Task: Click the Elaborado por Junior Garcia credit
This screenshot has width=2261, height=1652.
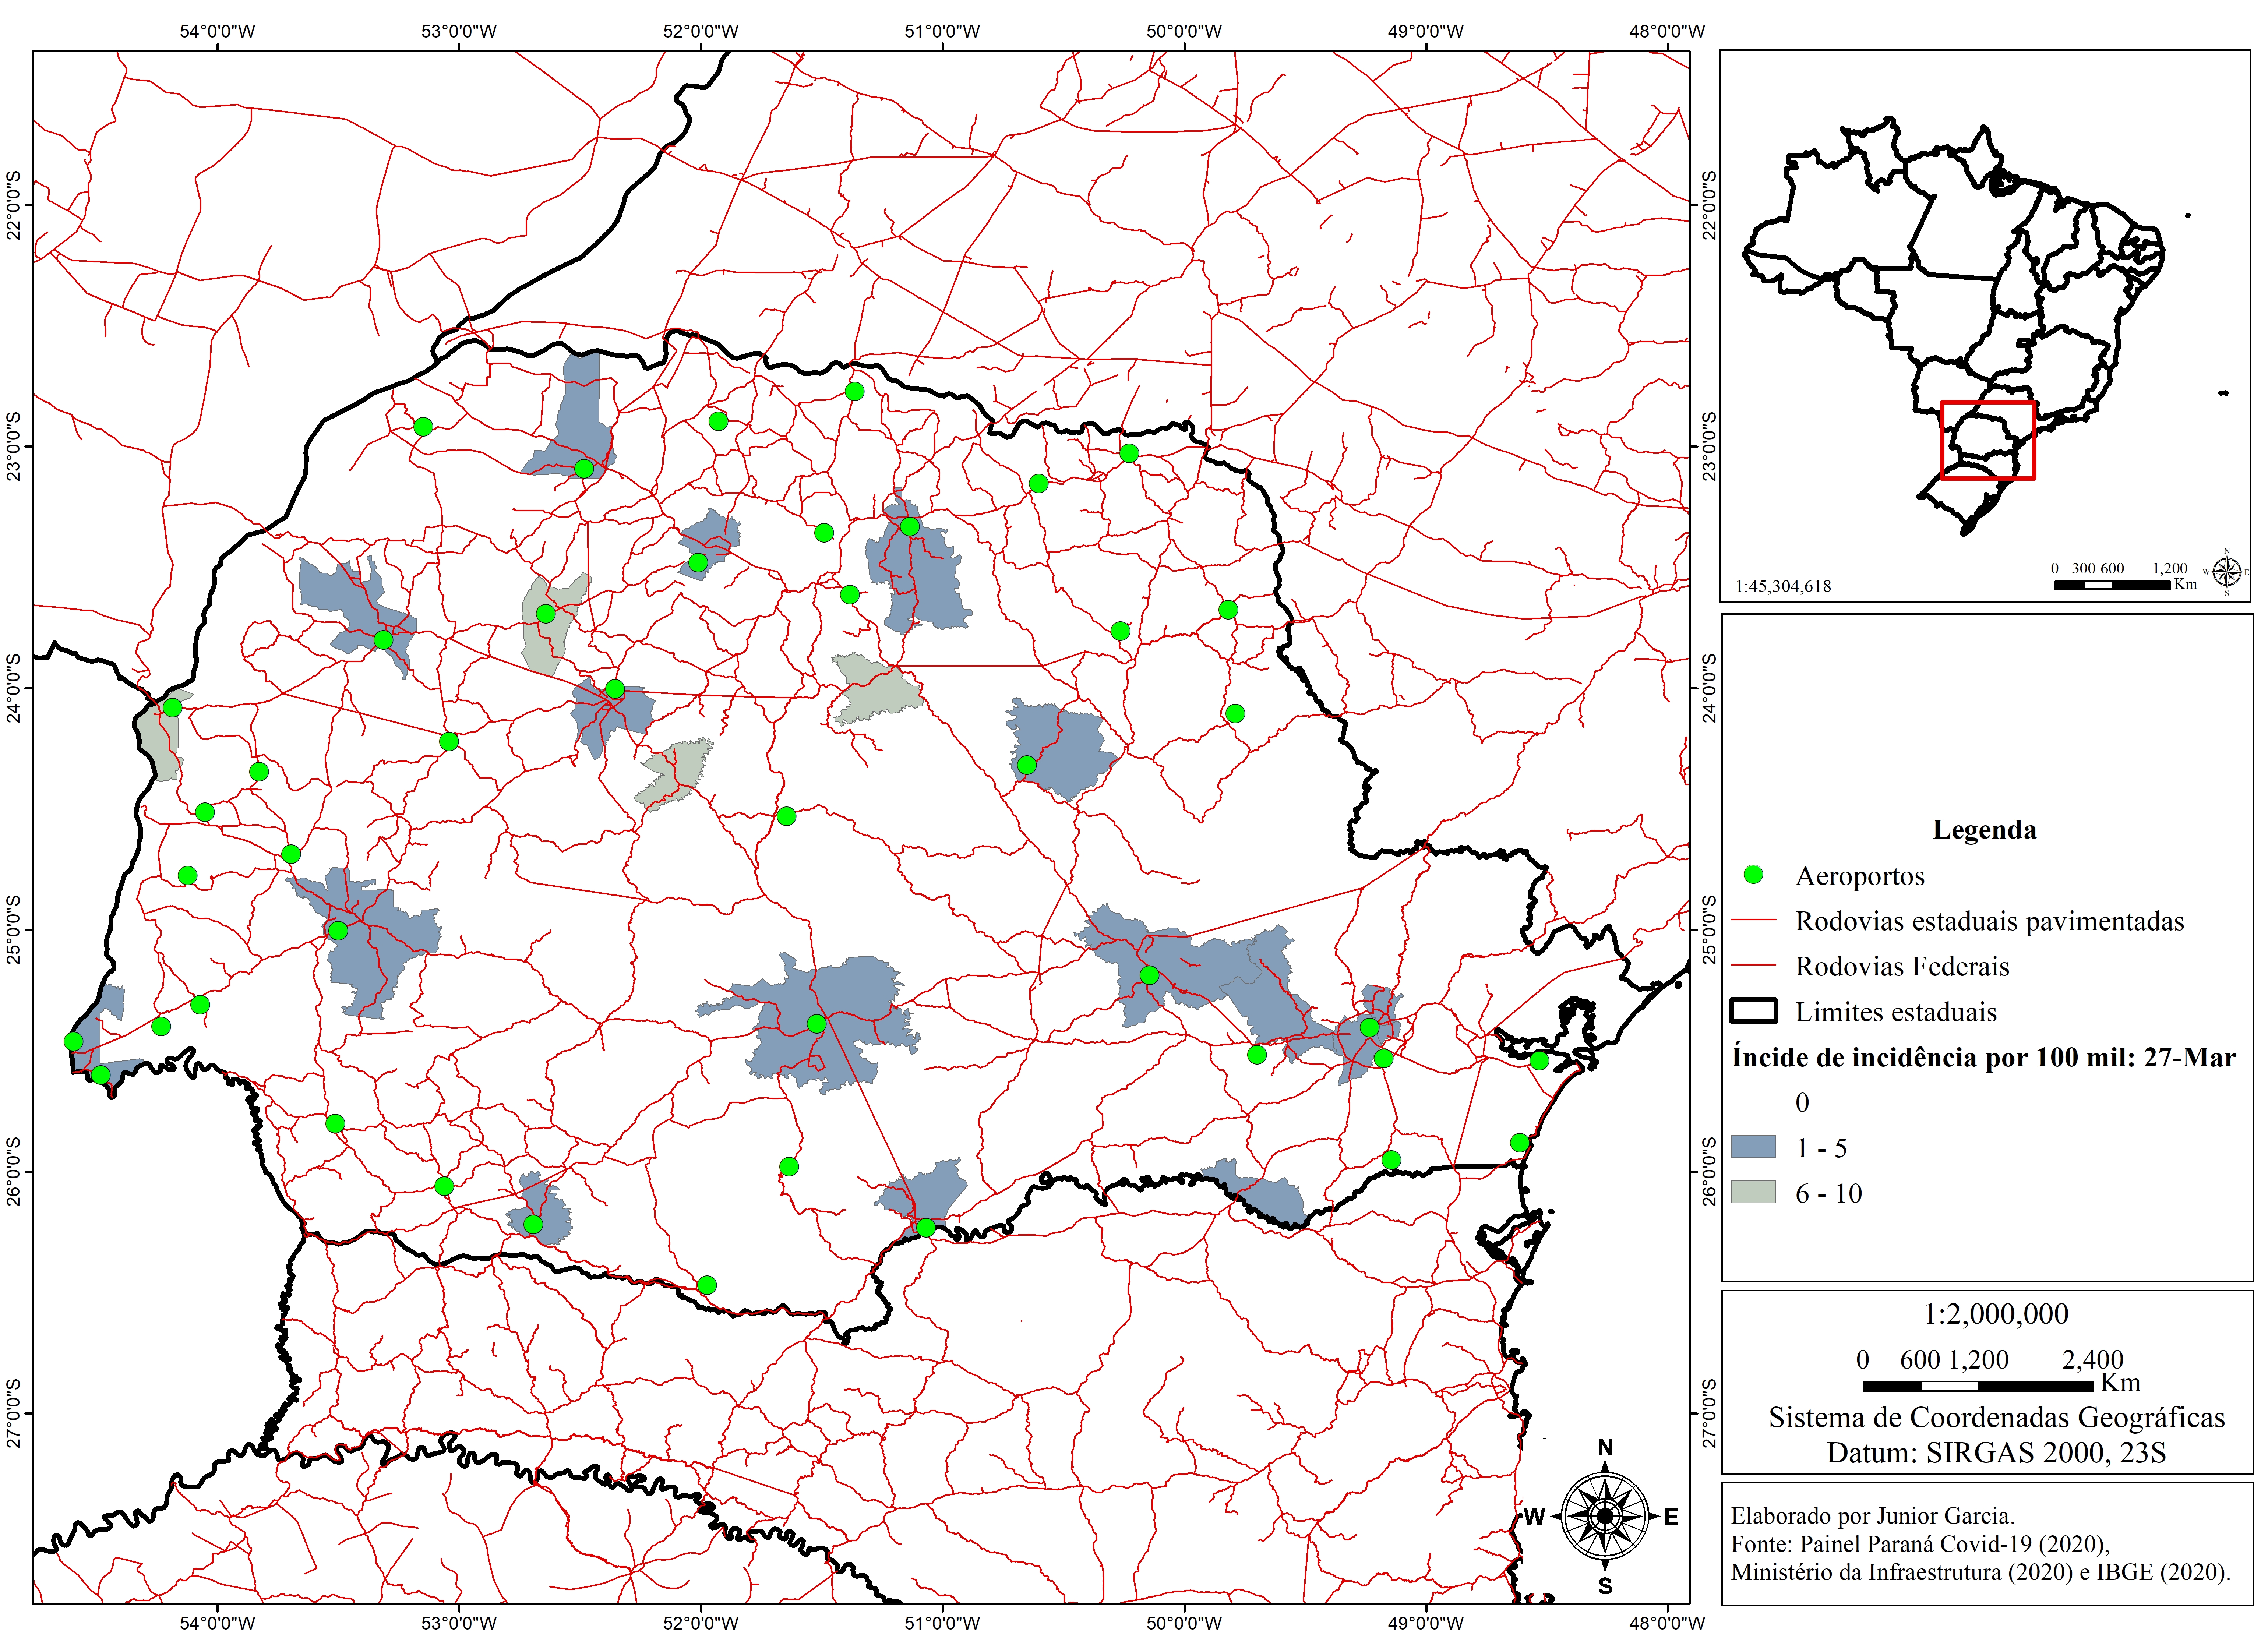Action: point(1873,1516)
